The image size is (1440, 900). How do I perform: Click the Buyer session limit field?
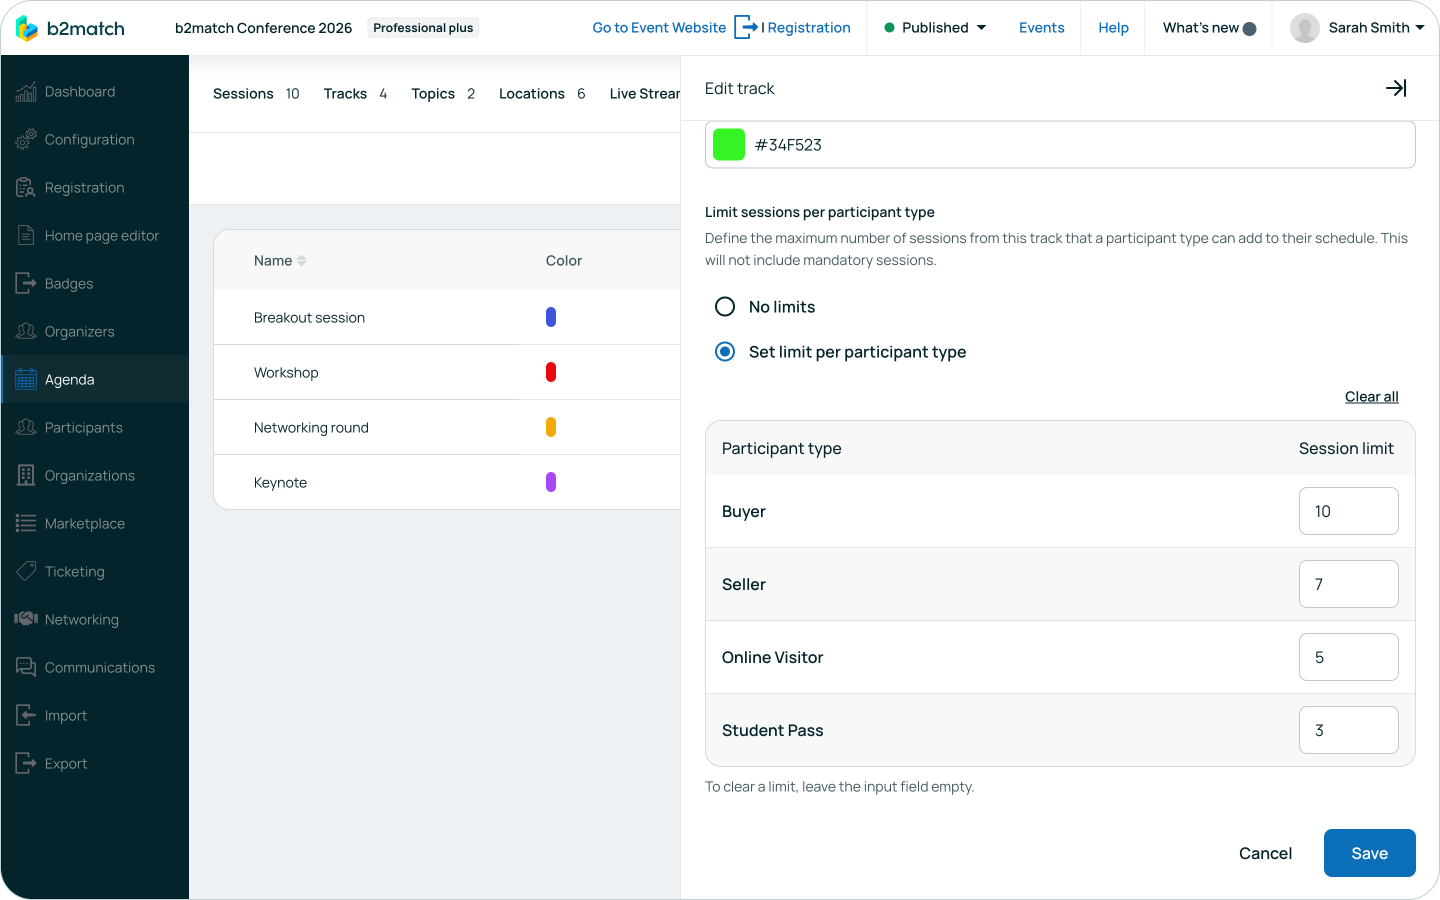(1348, 511)
